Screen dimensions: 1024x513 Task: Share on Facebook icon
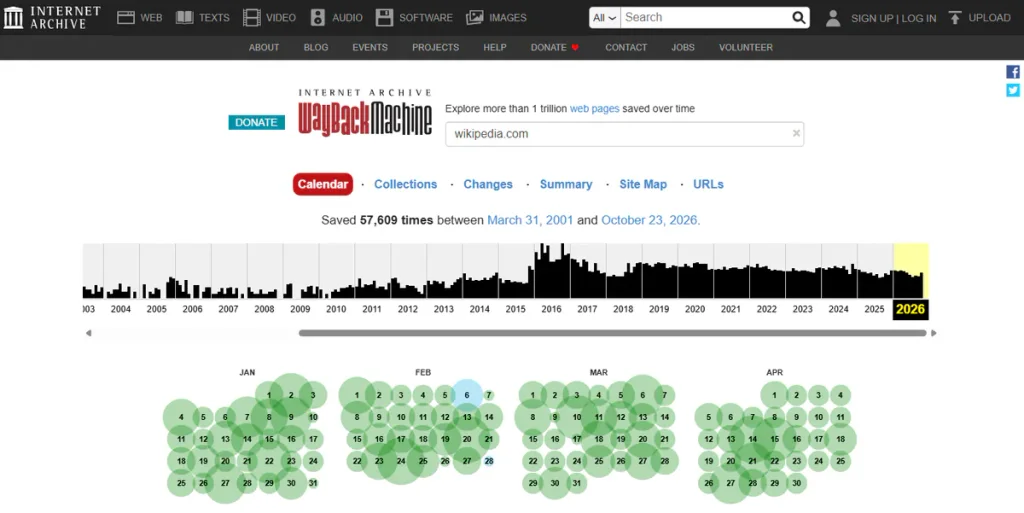(1013, 72)
